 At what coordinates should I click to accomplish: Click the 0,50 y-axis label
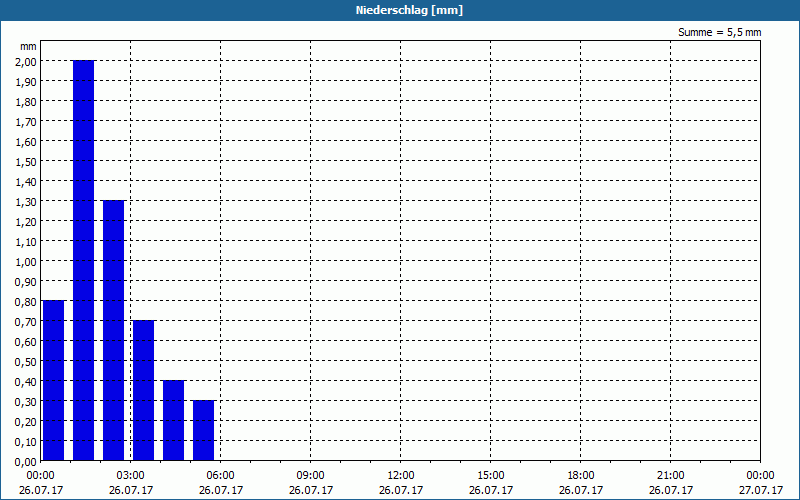[28, 361]
